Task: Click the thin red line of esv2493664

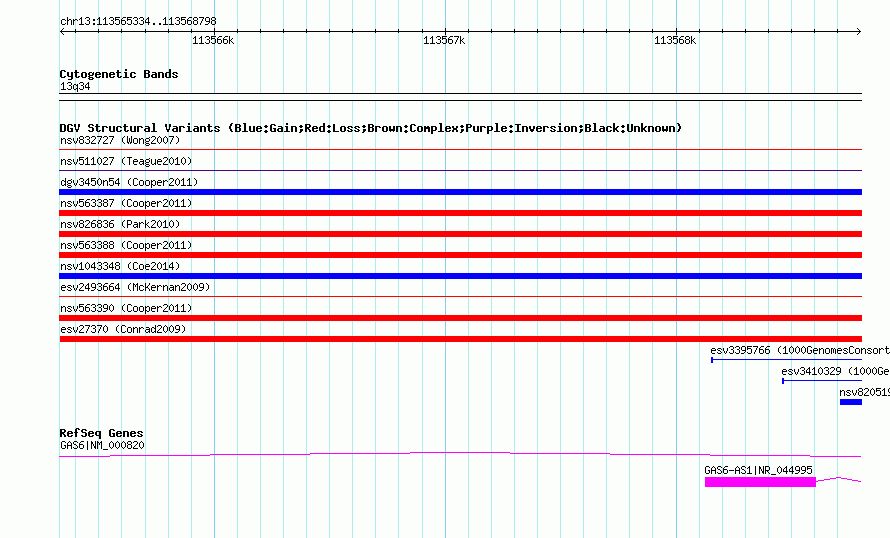Action: pyautogui.click(x=460, y=297)
